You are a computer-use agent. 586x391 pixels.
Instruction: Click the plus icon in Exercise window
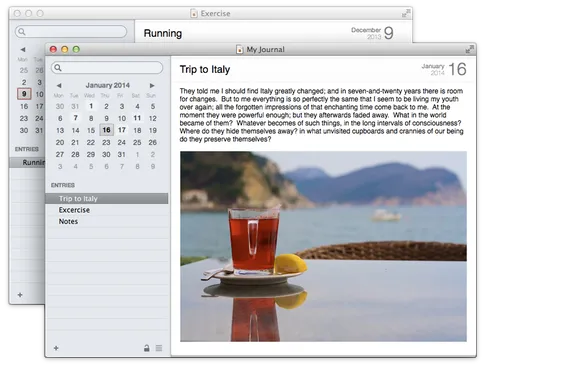pyautogui.click(x=20, y=295)
